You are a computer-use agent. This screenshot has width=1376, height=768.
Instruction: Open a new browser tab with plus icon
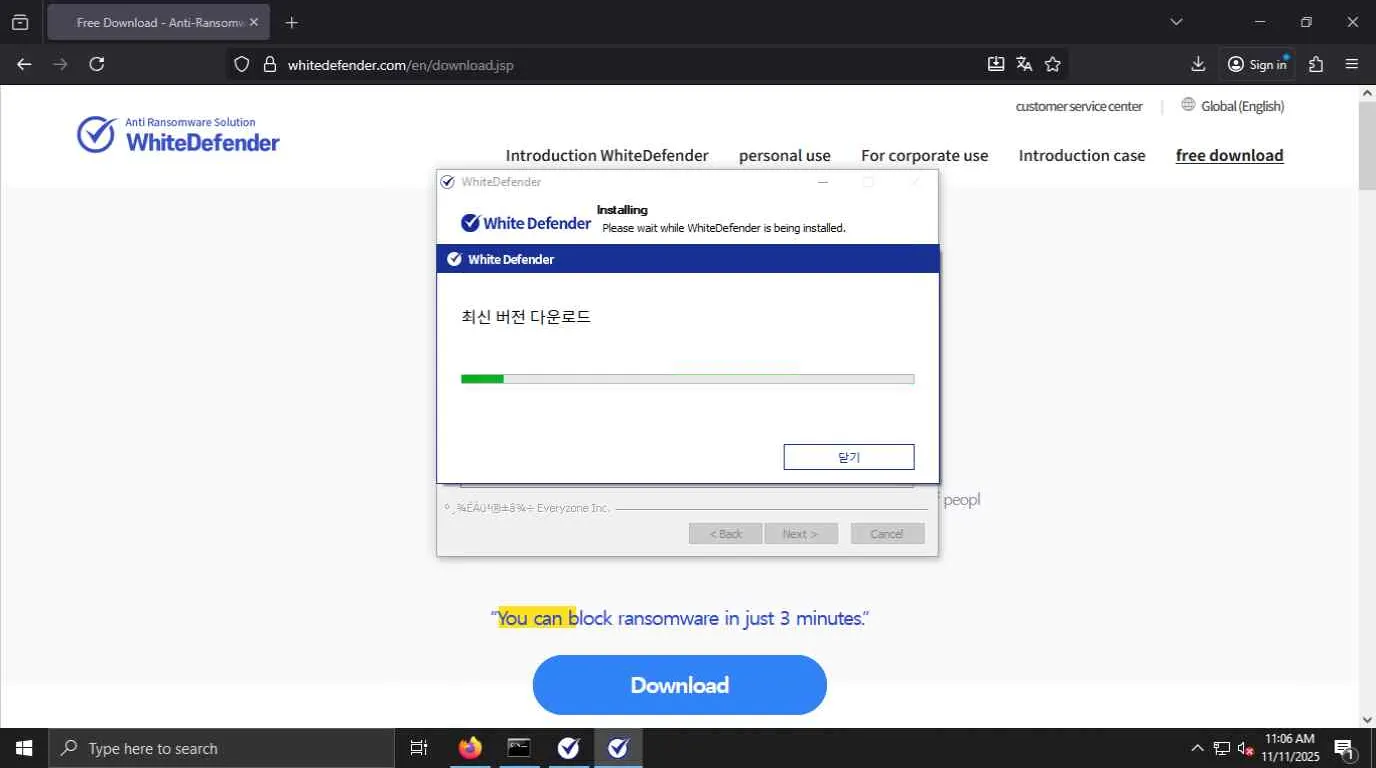click(x=292, y=22)
